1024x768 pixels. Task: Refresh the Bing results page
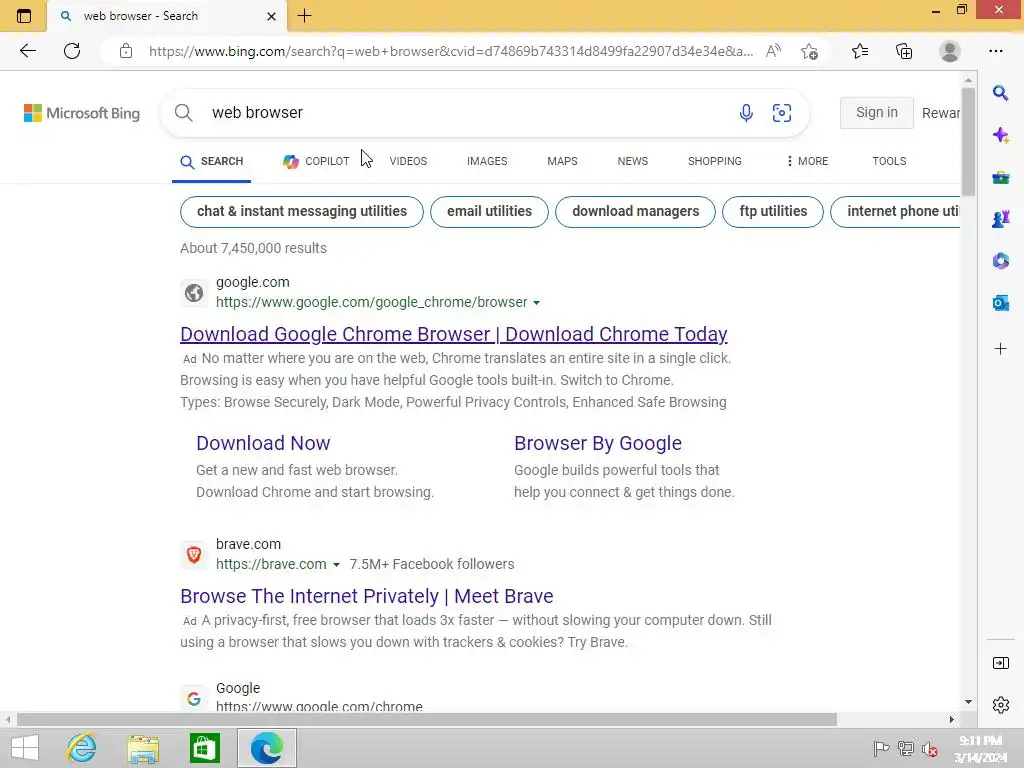tap(72, 51)
